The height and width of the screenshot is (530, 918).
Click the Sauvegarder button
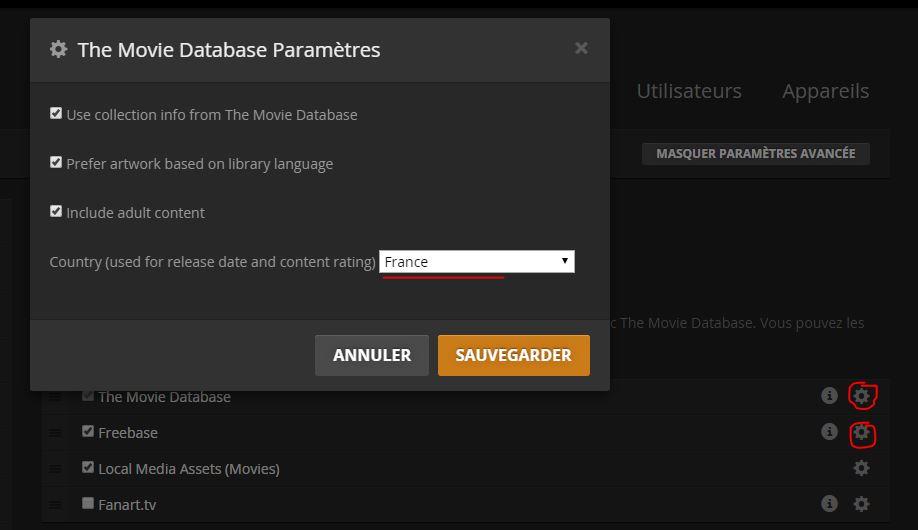[513, 355]
